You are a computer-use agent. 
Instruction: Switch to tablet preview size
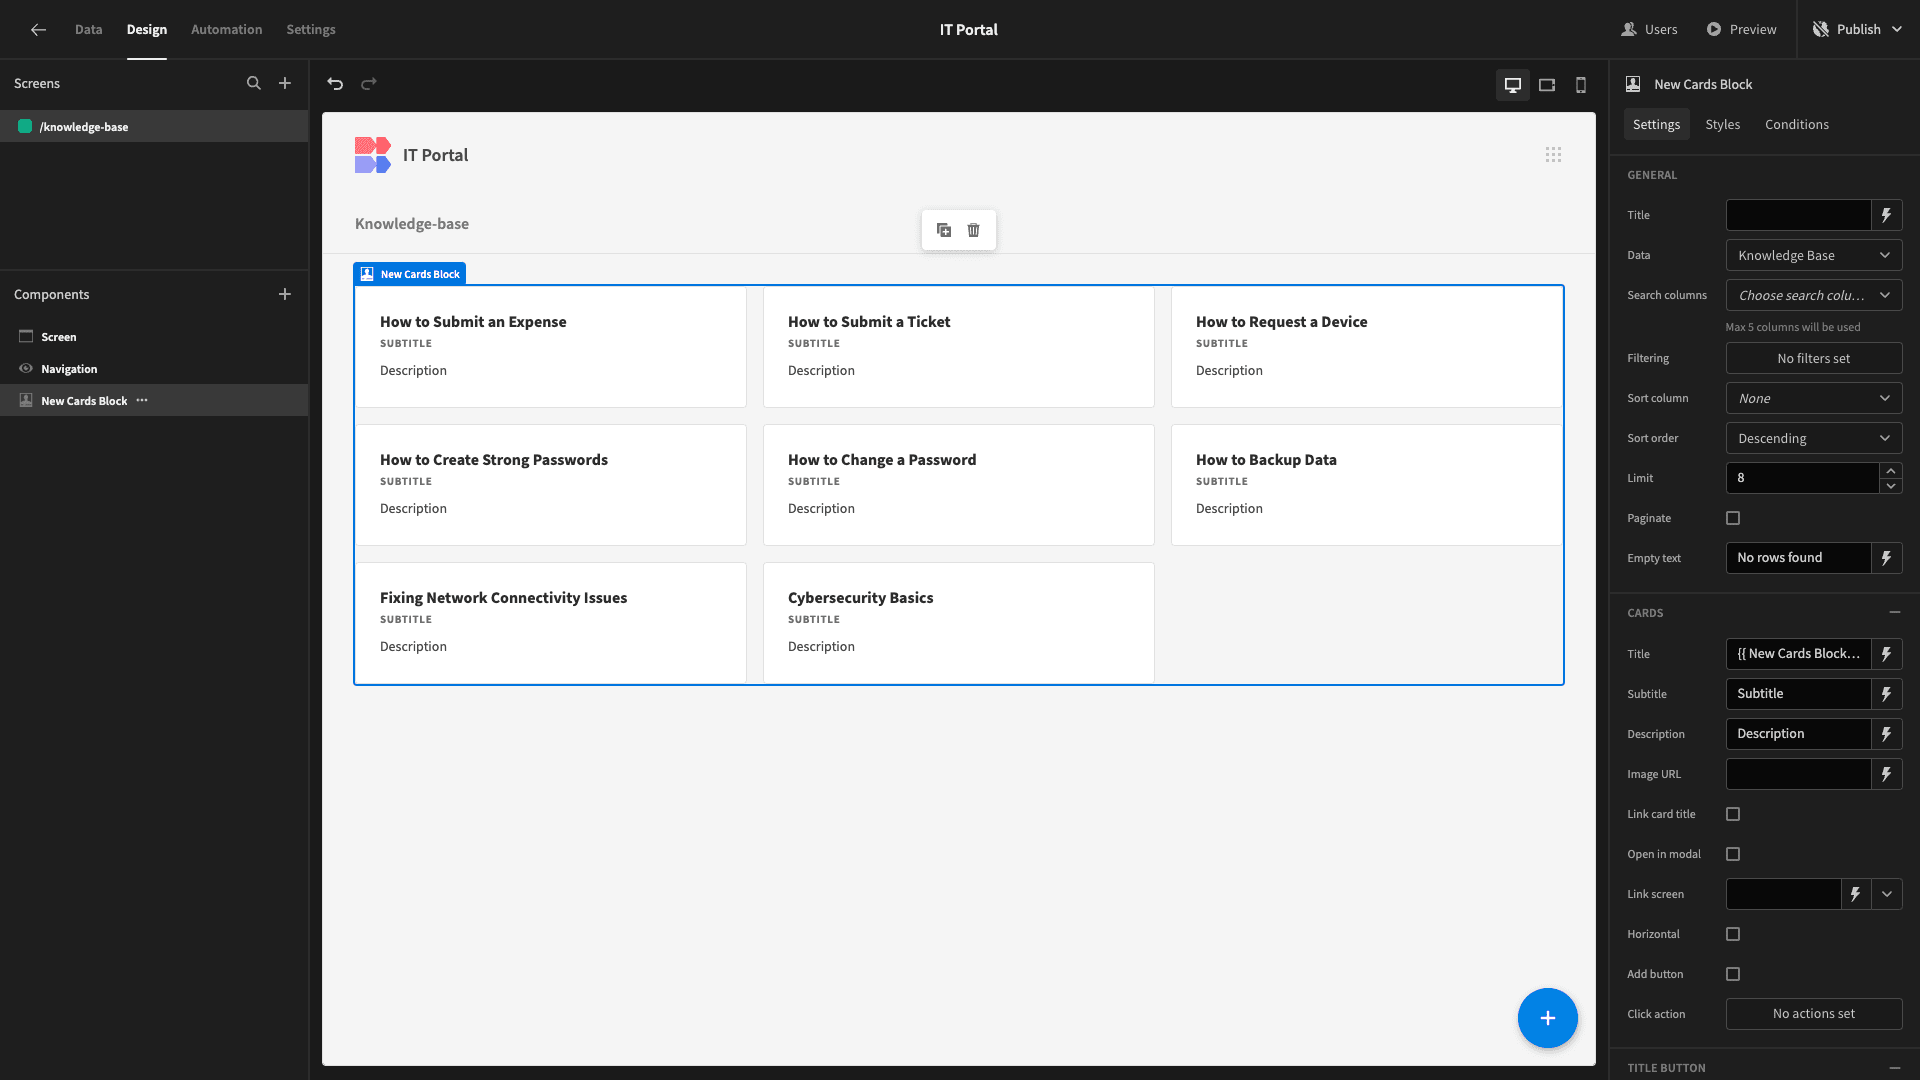(1547, 85)
